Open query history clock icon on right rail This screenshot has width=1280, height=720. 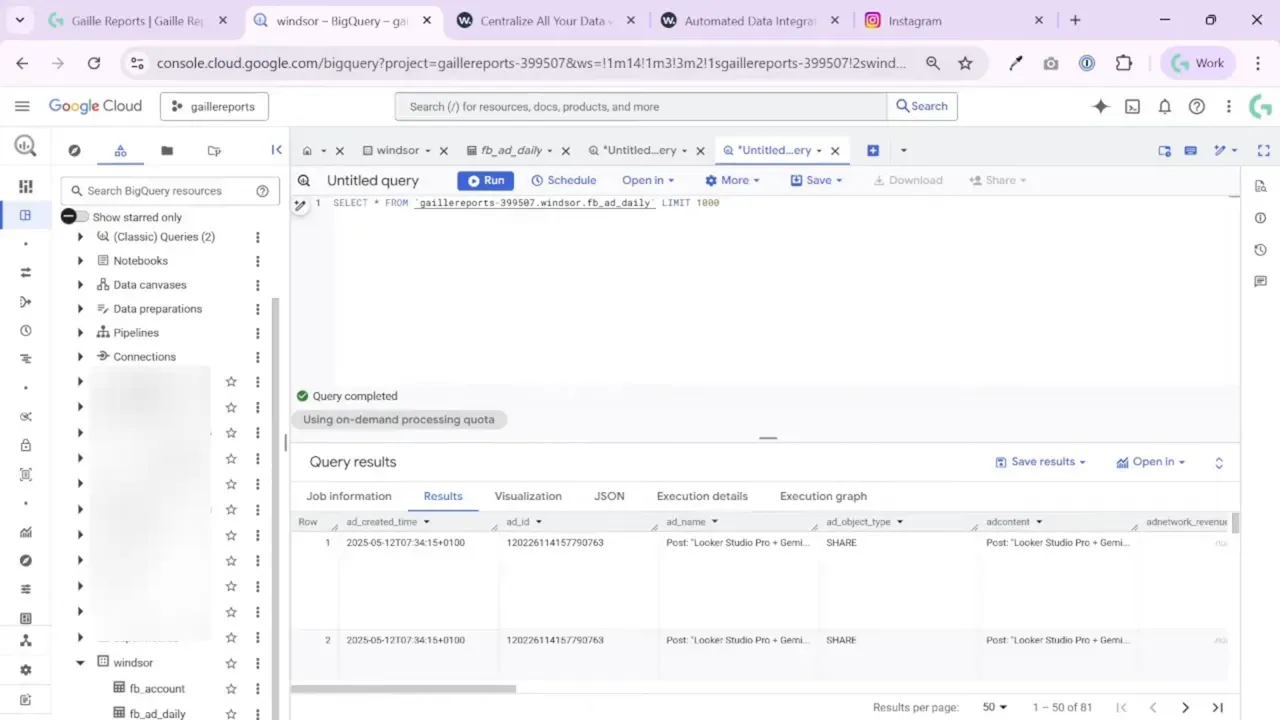coord(1260,250)
